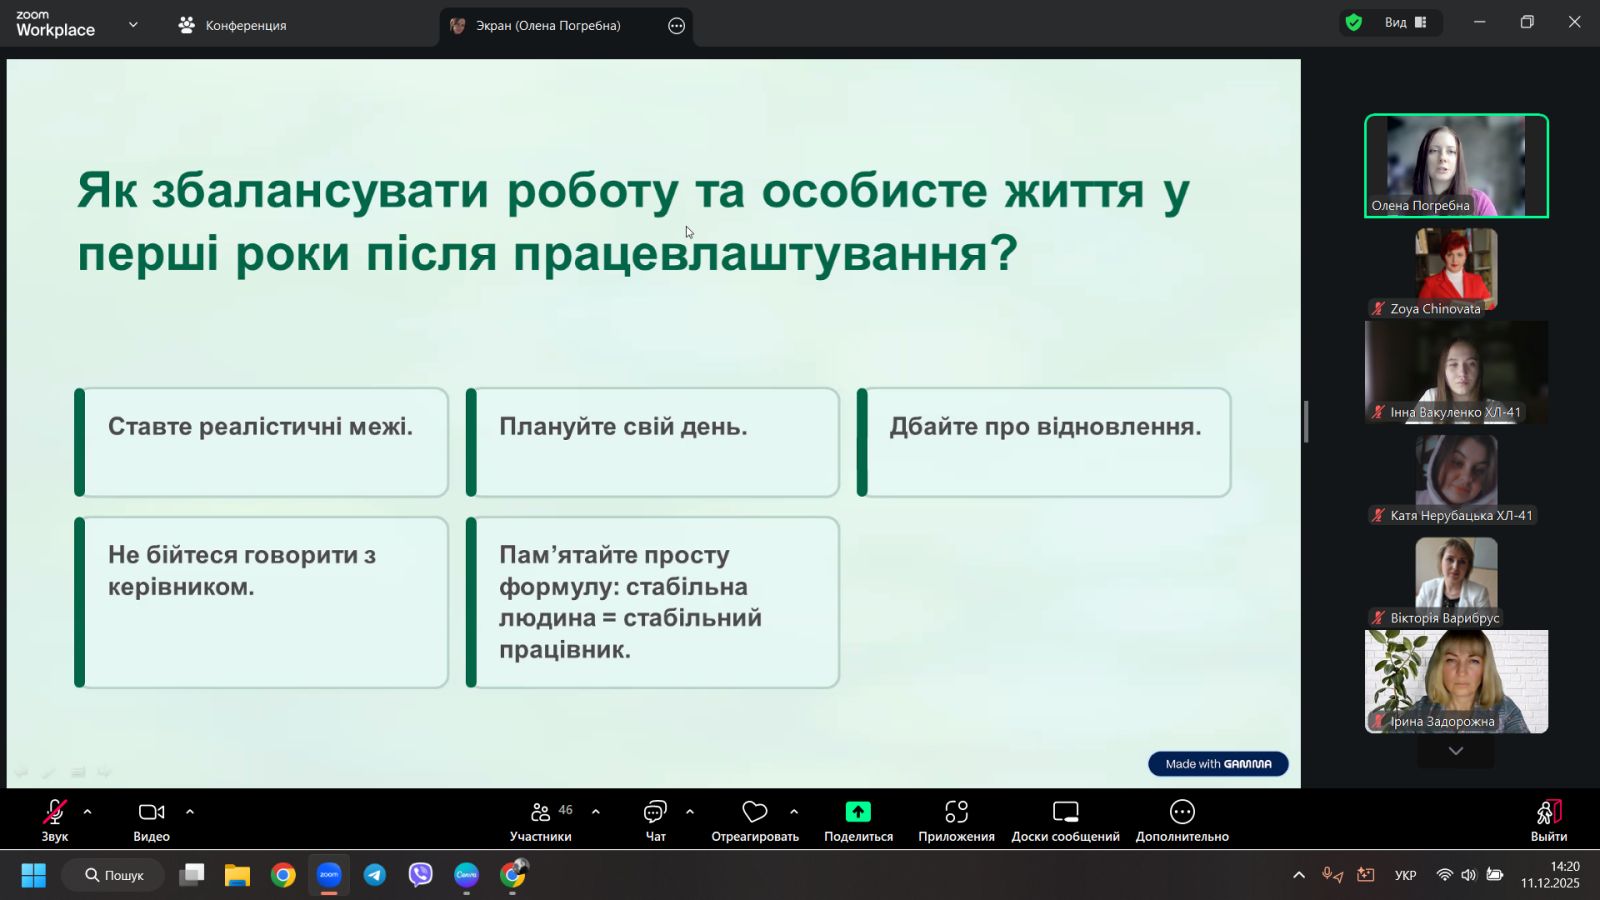The width and height of the screenshot is (1600, 900).
Task: Click the green Поделиться share screen icon
Action: coord(858,813)
